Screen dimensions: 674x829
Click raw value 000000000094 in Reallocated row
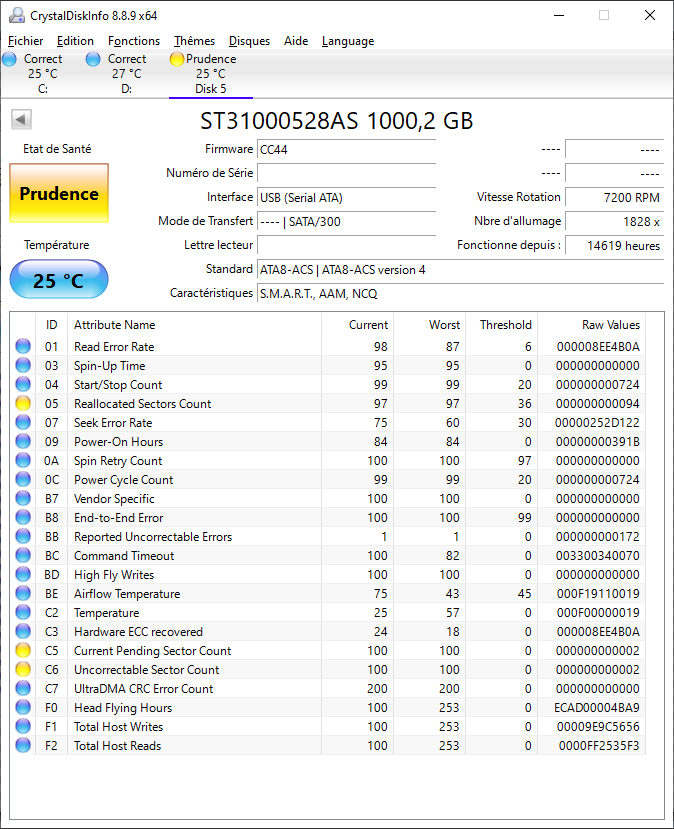pos(597,403)
